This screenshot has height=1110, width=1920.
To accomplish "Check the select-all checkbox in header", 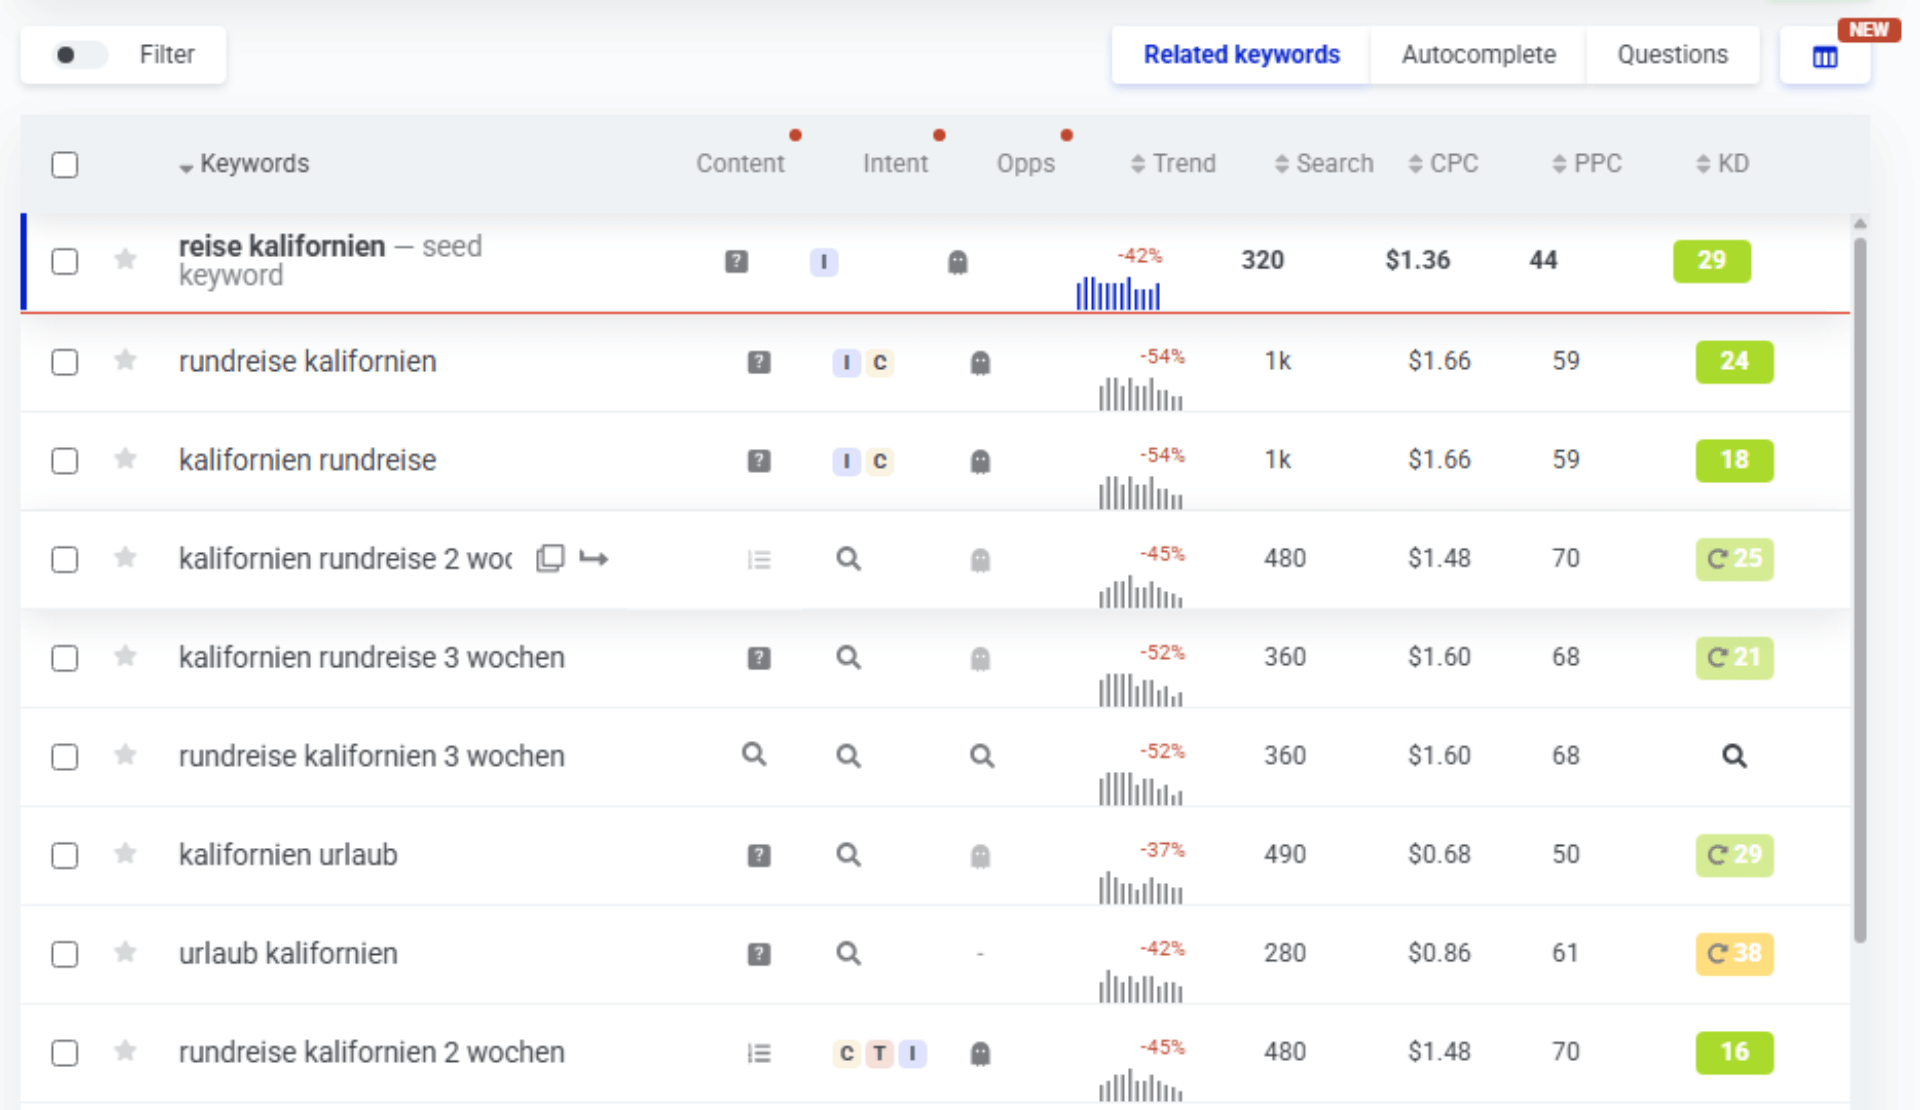I will (65, 164).
